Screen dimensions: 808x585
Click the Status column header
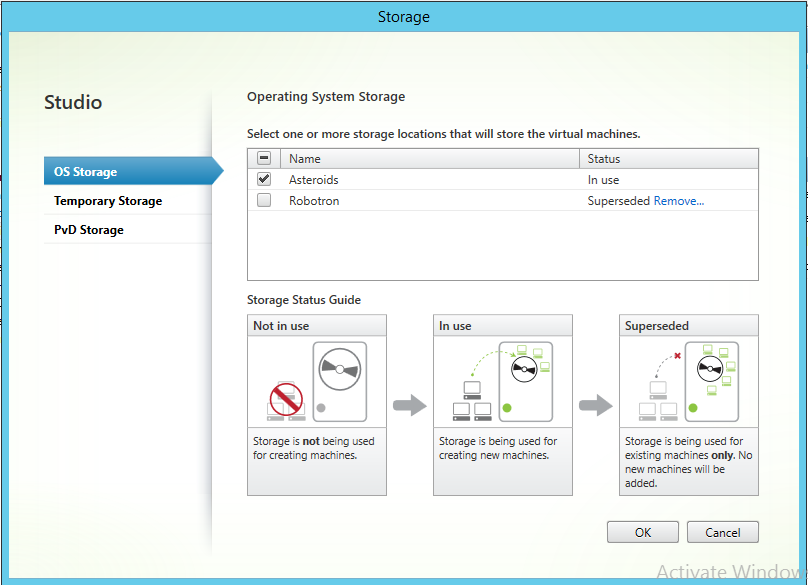point(603,158)
